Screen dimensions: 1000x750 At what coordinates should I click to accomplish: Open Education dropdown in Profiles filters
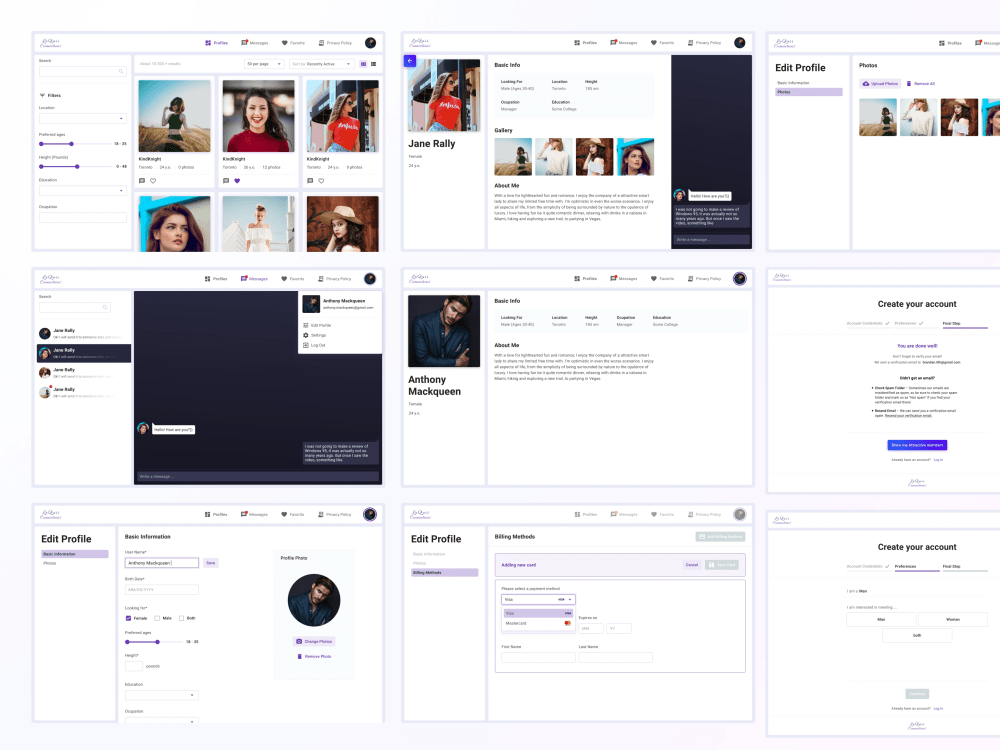83,190
